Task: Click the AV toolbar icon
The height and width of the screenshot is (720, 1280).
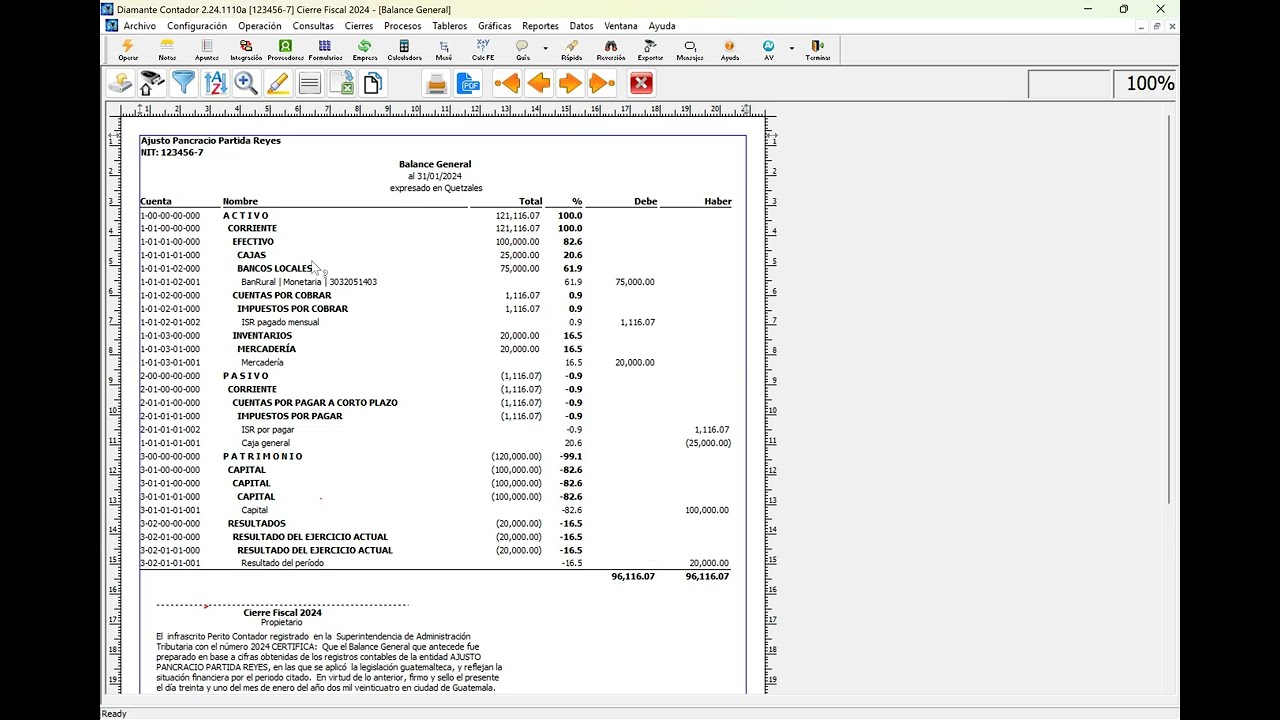Action: pos(769,50)
